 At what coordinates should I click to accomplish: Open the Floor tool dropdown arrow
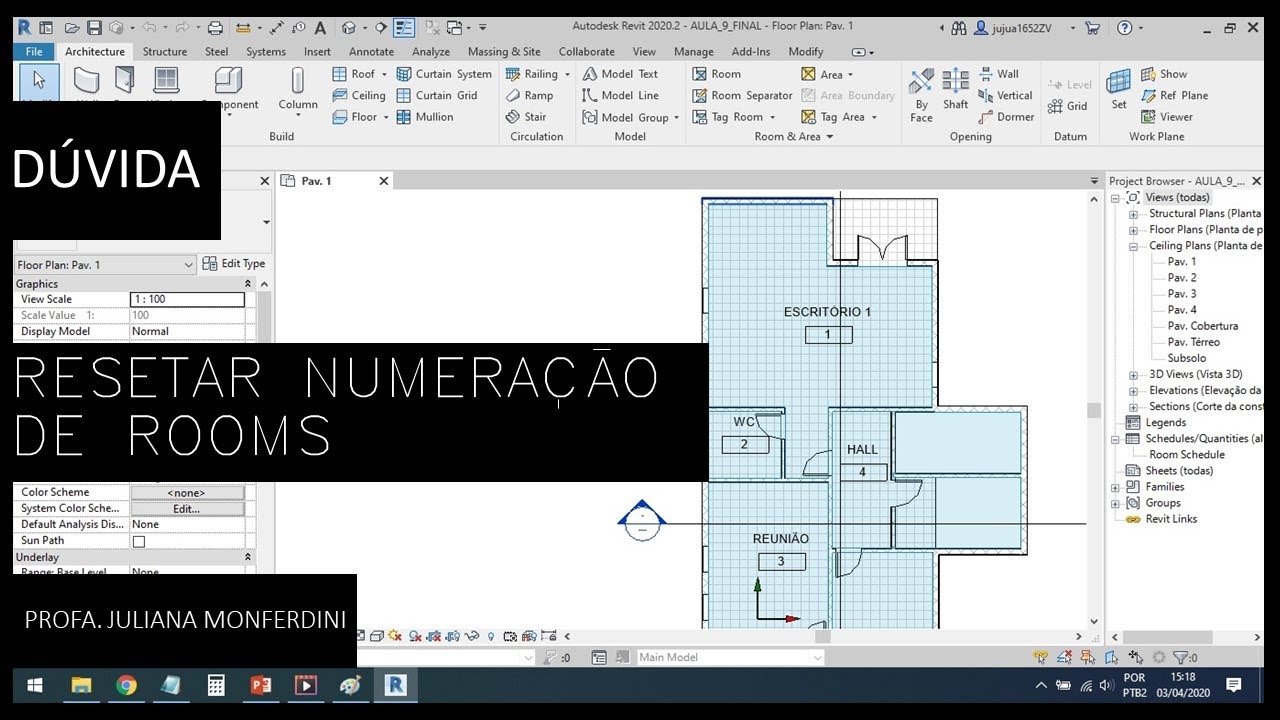tap(384, 117)
